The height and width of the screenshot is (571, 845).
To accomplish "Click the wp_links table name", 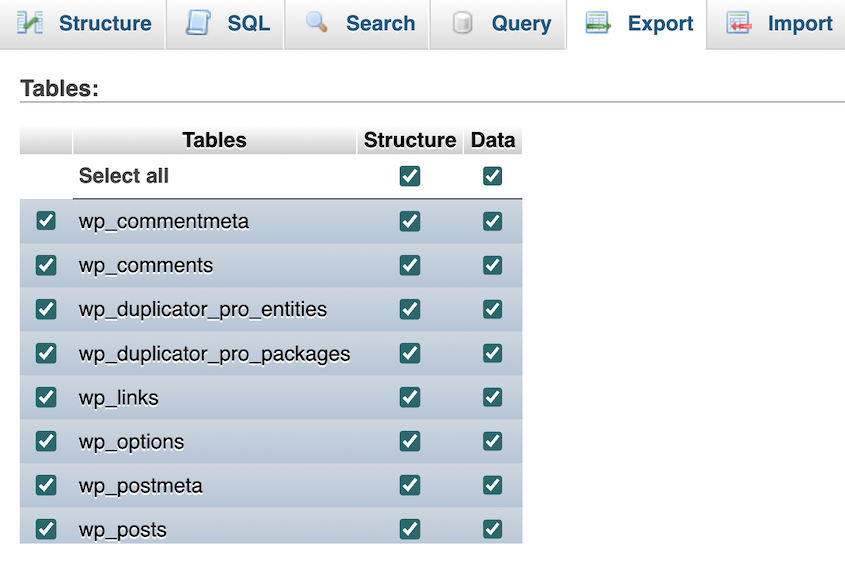I will pyautogui.click(x=119, y=398).
